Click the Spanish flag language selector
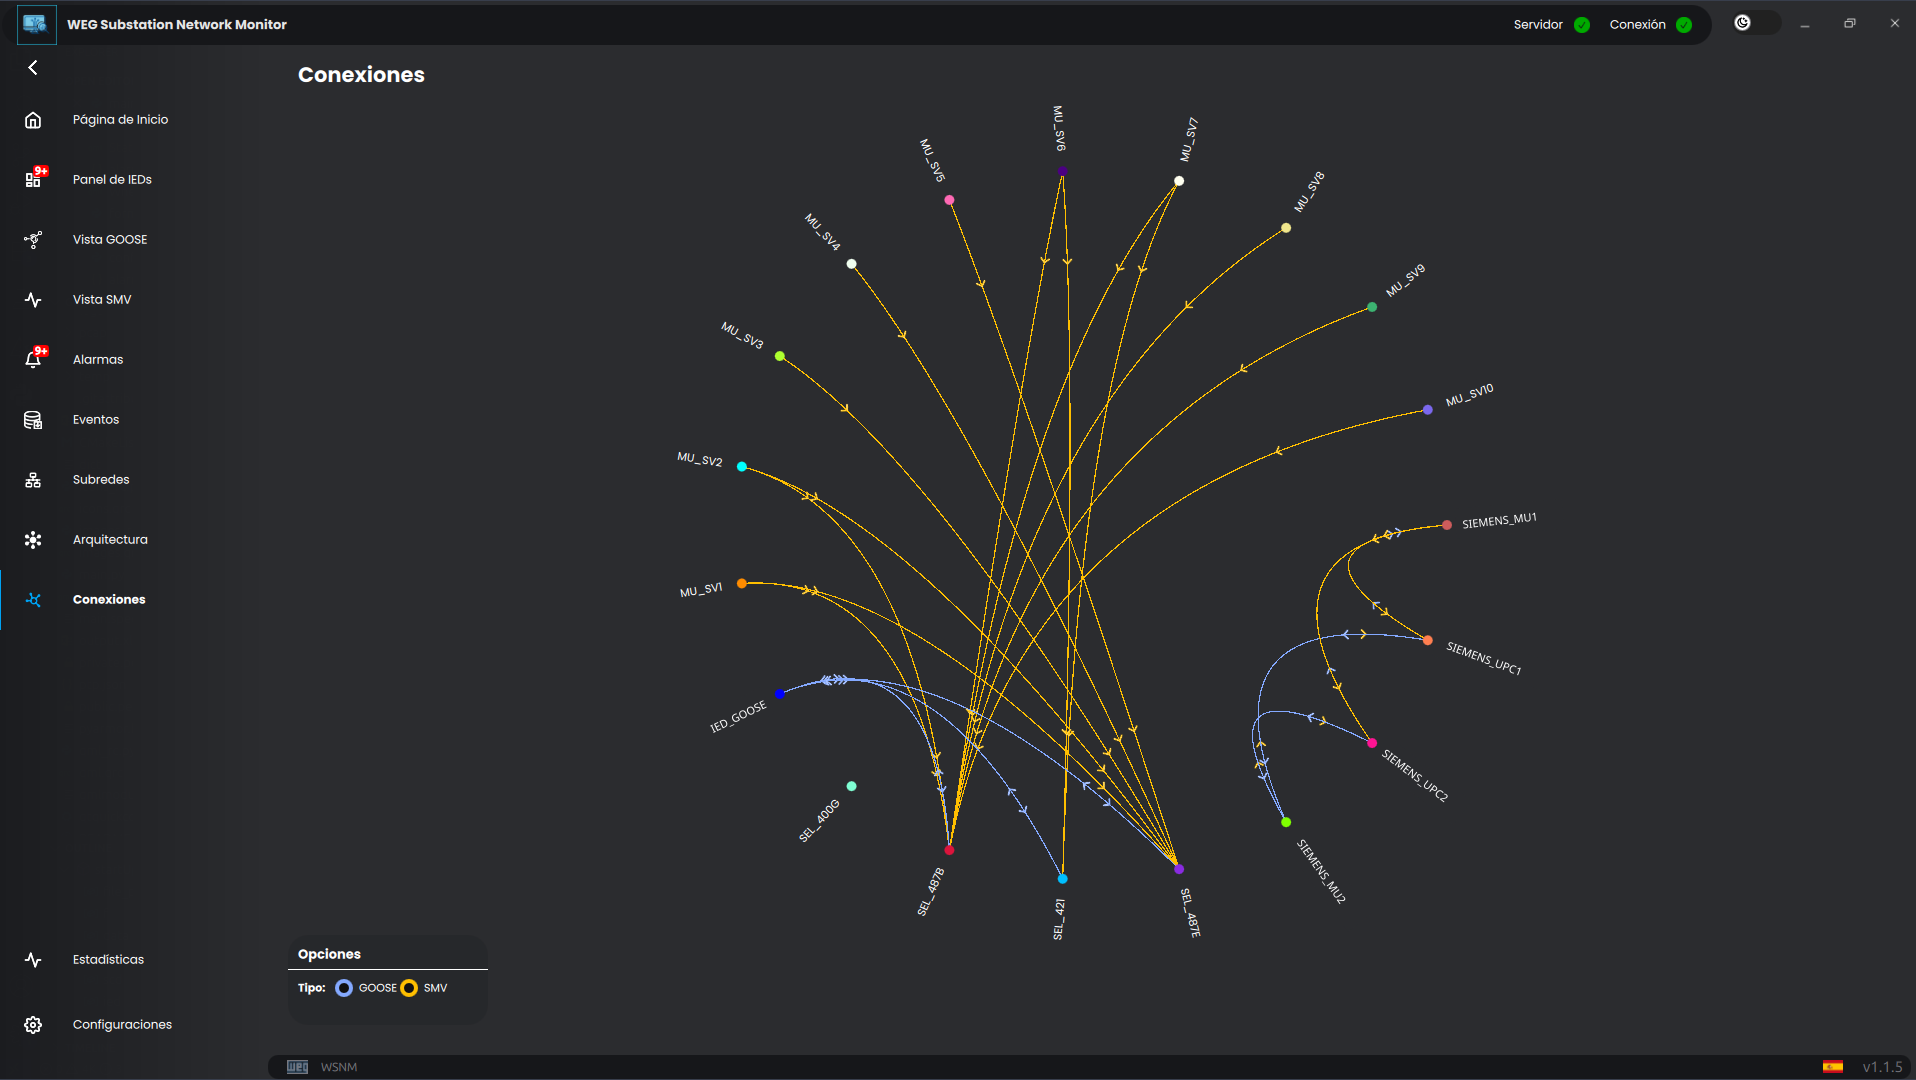This screenshot has height=1080, width=1916. [x=1832, y=1067]
